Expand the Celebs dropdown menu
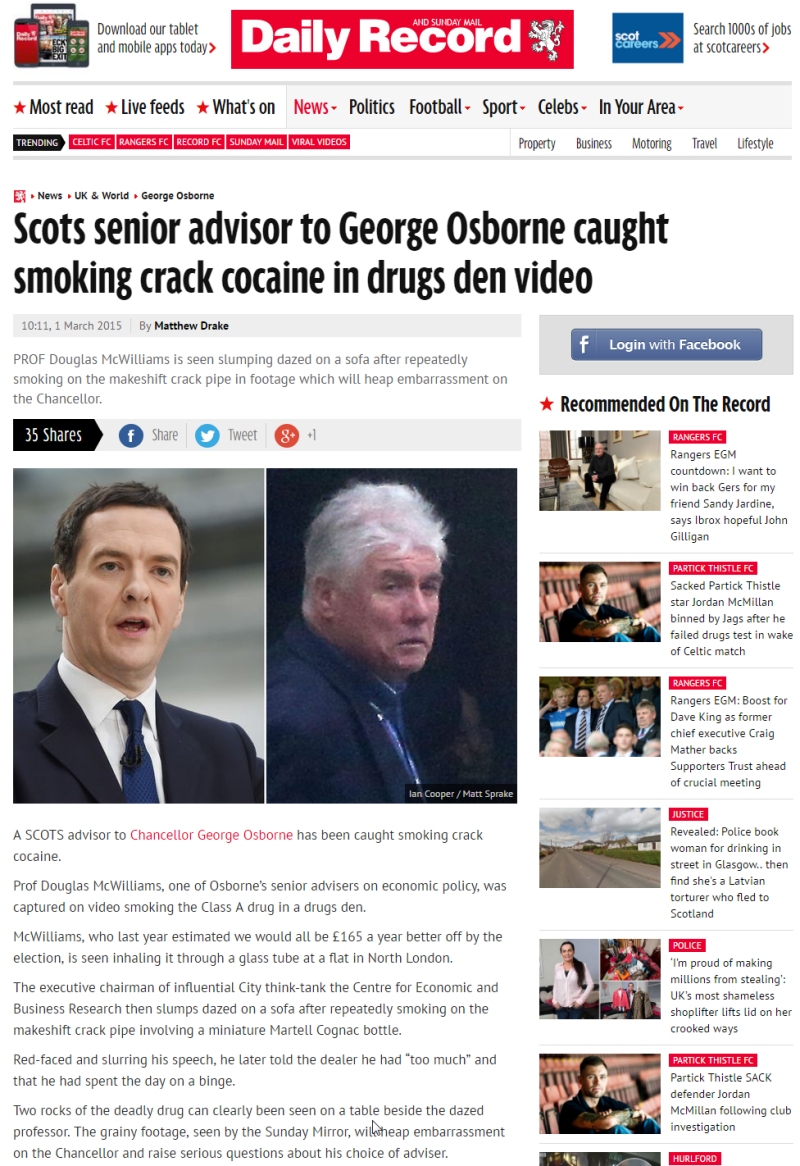Image resolution: width=800 pixels, height=1166 pixels. tap(562, 107)
